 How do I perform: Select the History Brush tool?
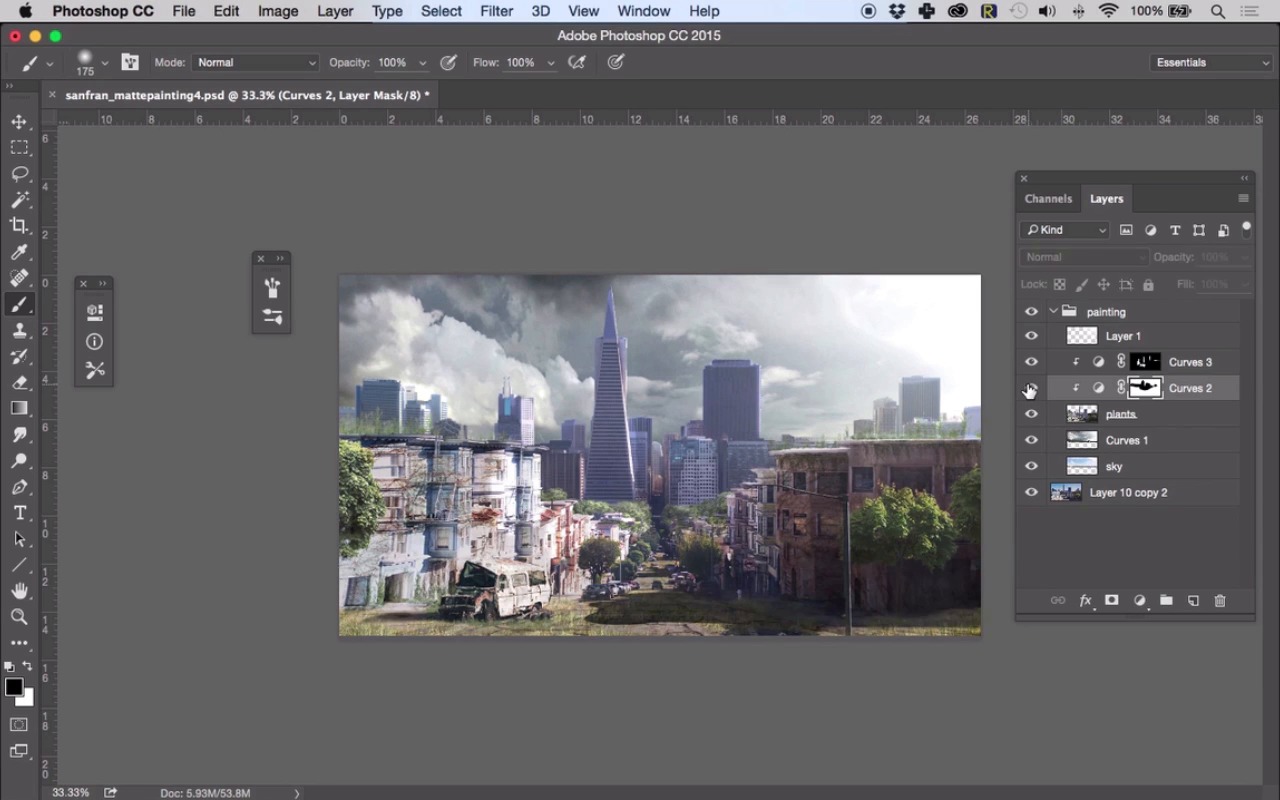(x=19, y=356)
